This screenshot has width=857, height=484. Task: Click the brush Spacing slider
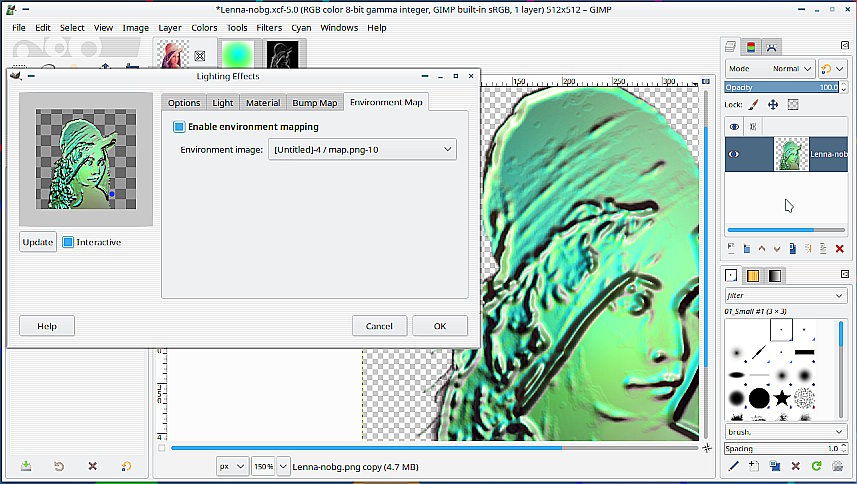782,448
